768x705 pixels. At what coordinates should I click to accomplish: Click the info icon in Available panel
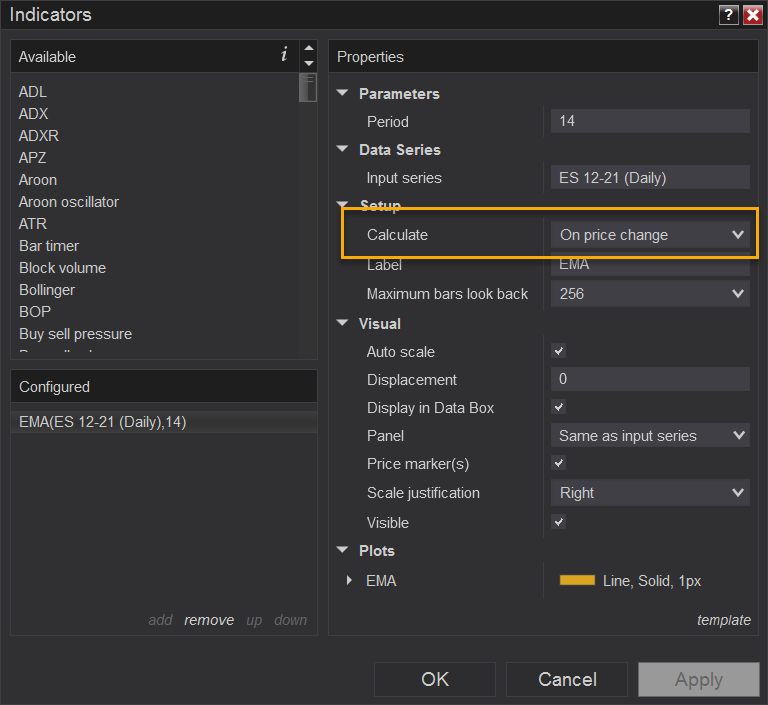pyautogui.click(x=284, y=56)
